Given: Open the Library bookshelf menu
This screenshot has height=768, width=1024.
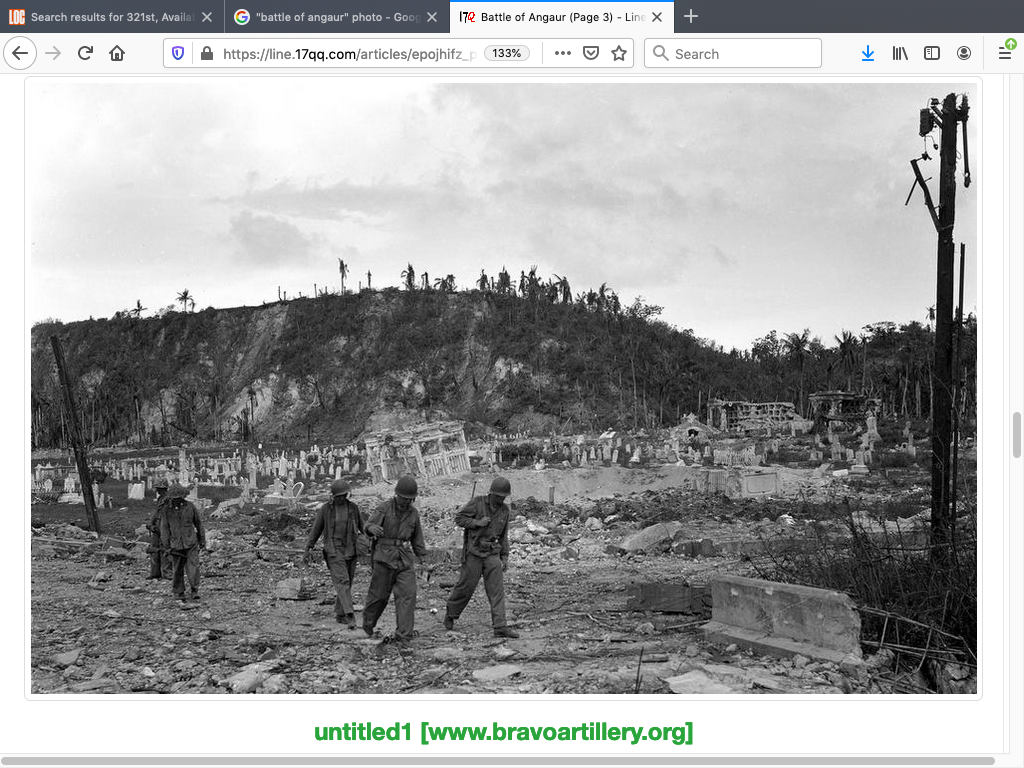Looking at the screenshot, I should pos(900,54).
